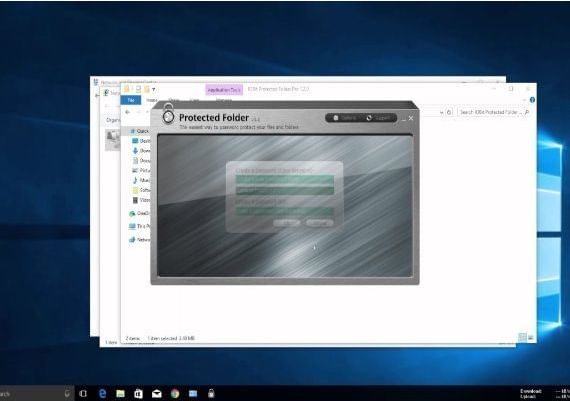
Task: Select Documents in navigation pane
Action: click(141, 160)
